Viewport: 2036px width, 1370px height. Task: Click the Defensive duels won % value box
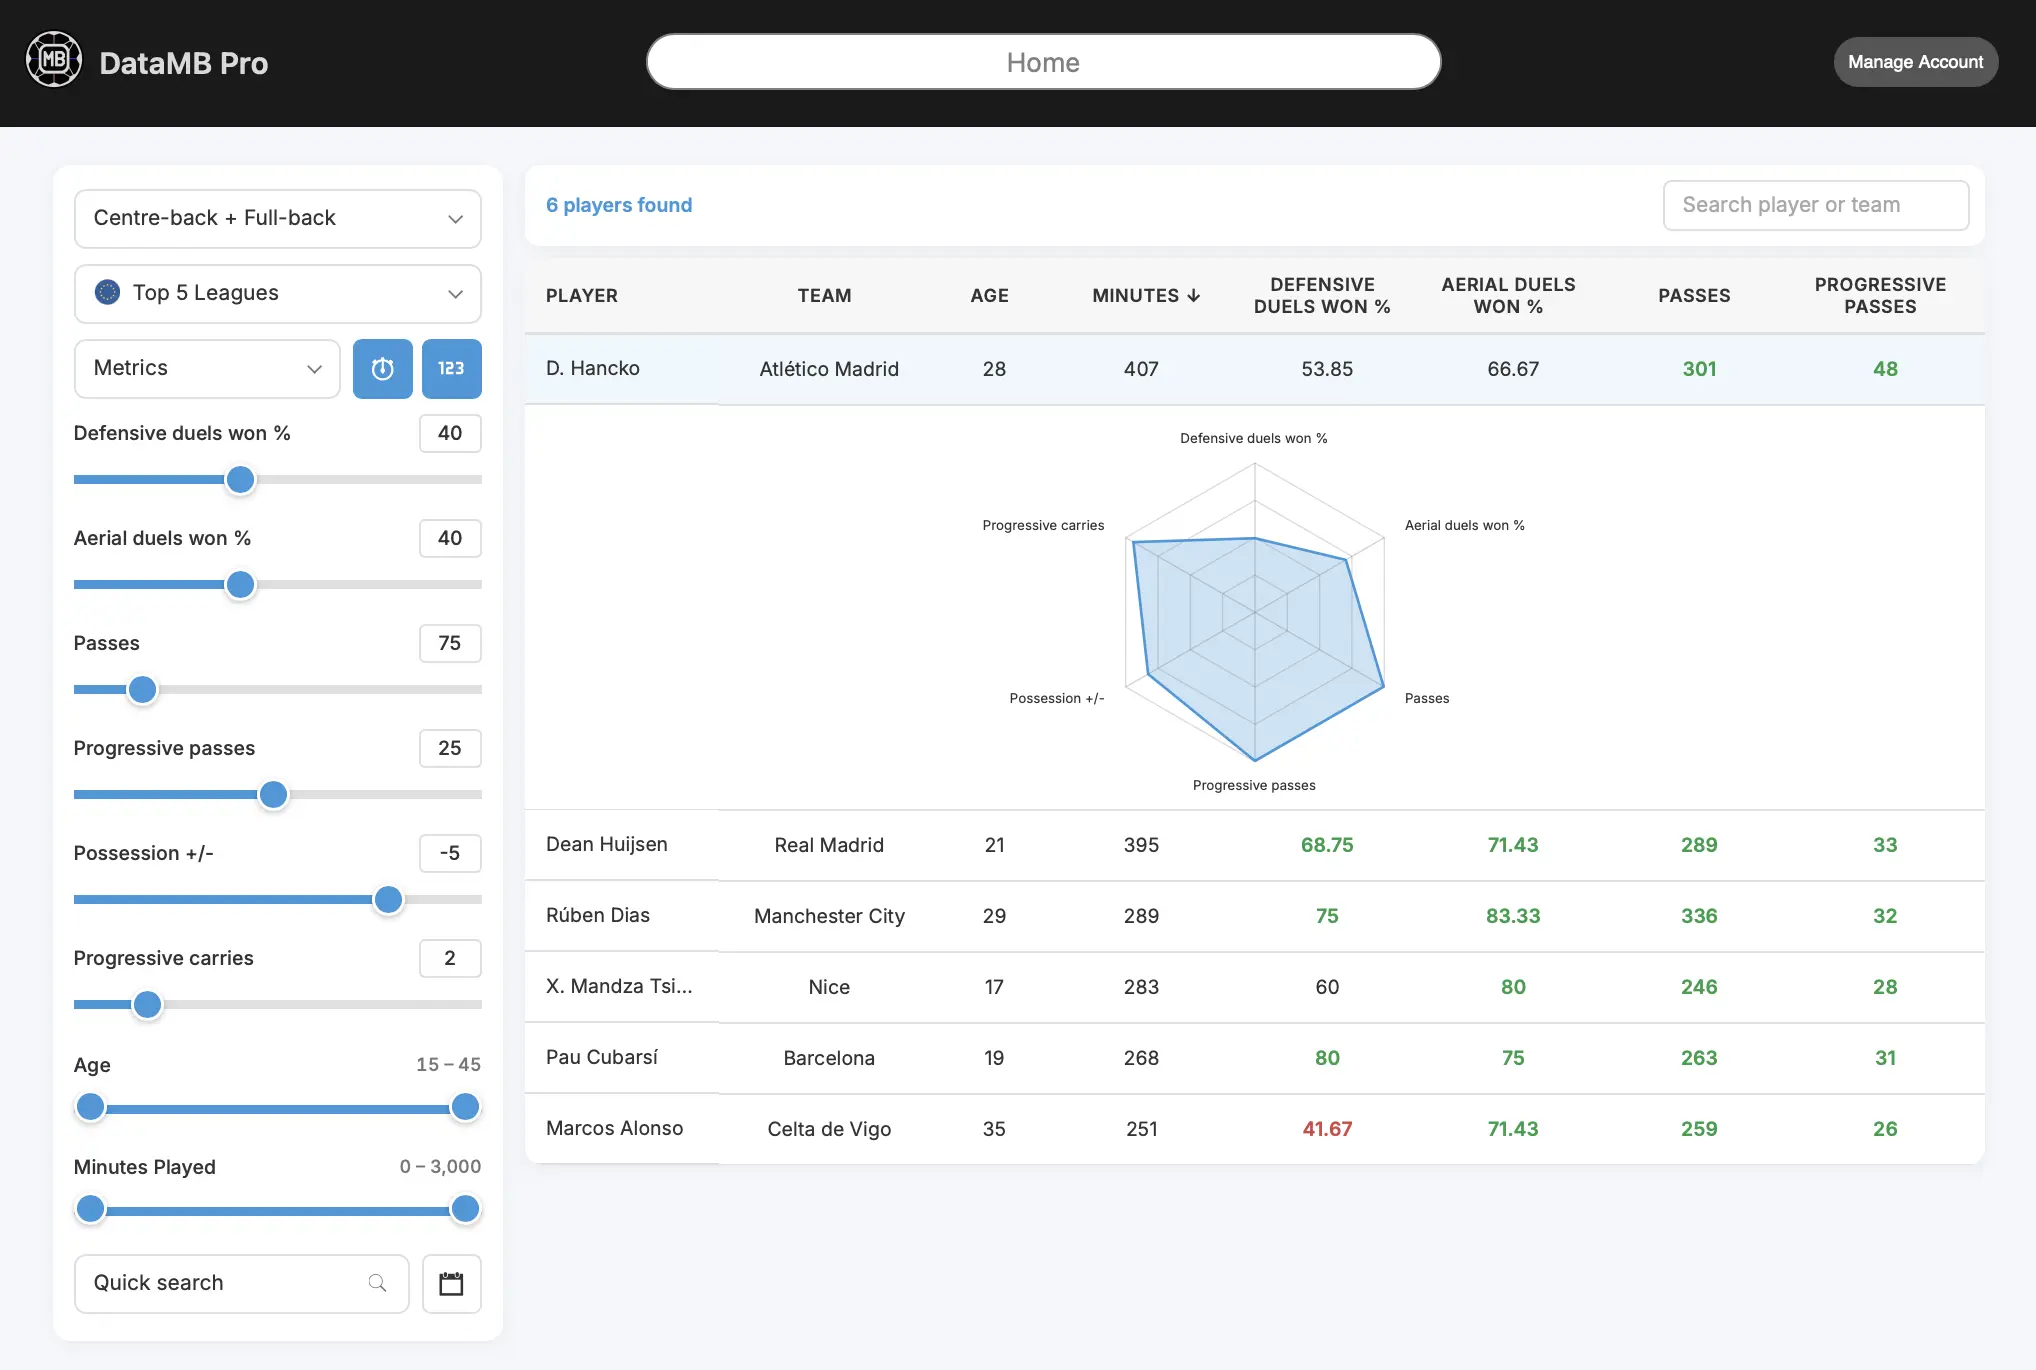pyautogui.click(x=450, y=434)
